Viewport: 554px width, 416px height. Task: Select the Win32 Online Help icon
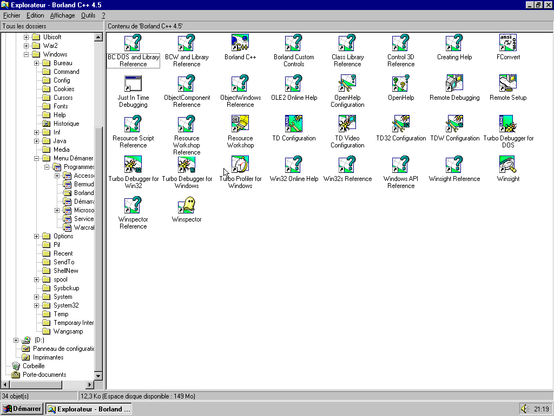[294, 165]
